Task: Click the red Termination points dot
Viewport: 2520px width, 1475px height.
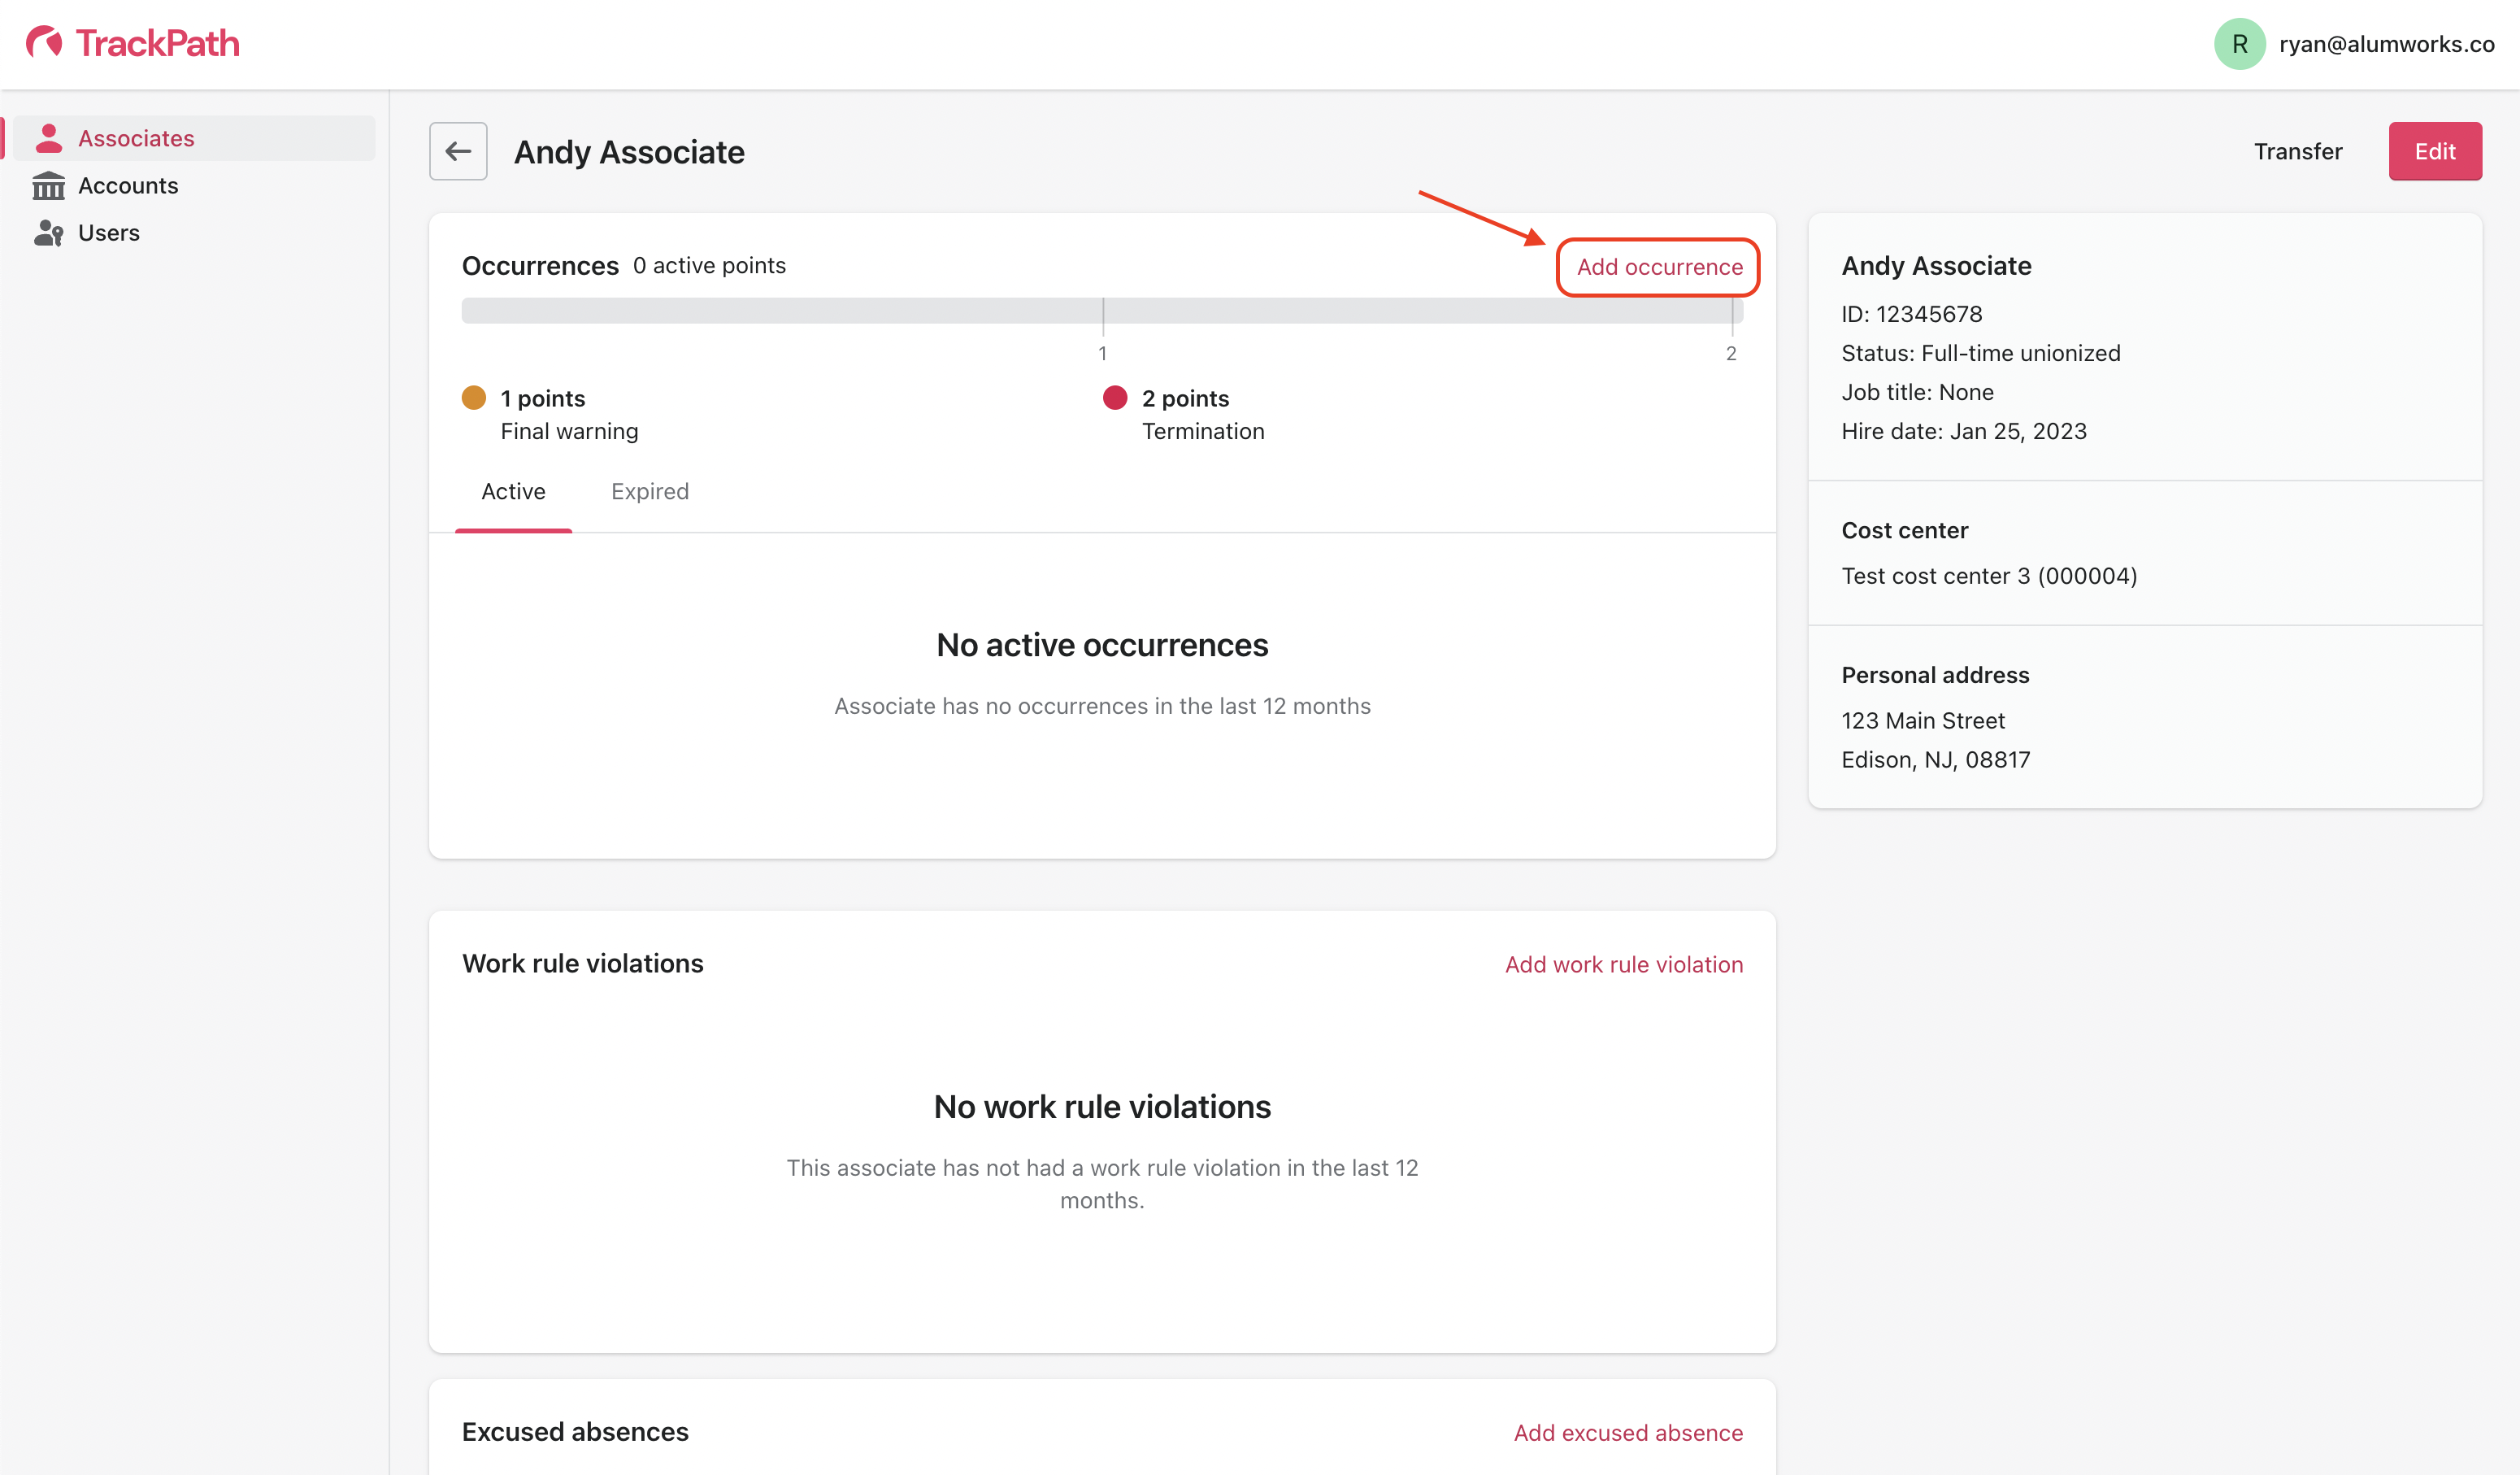Action: pyautogui.click(x=1115, y=398)
